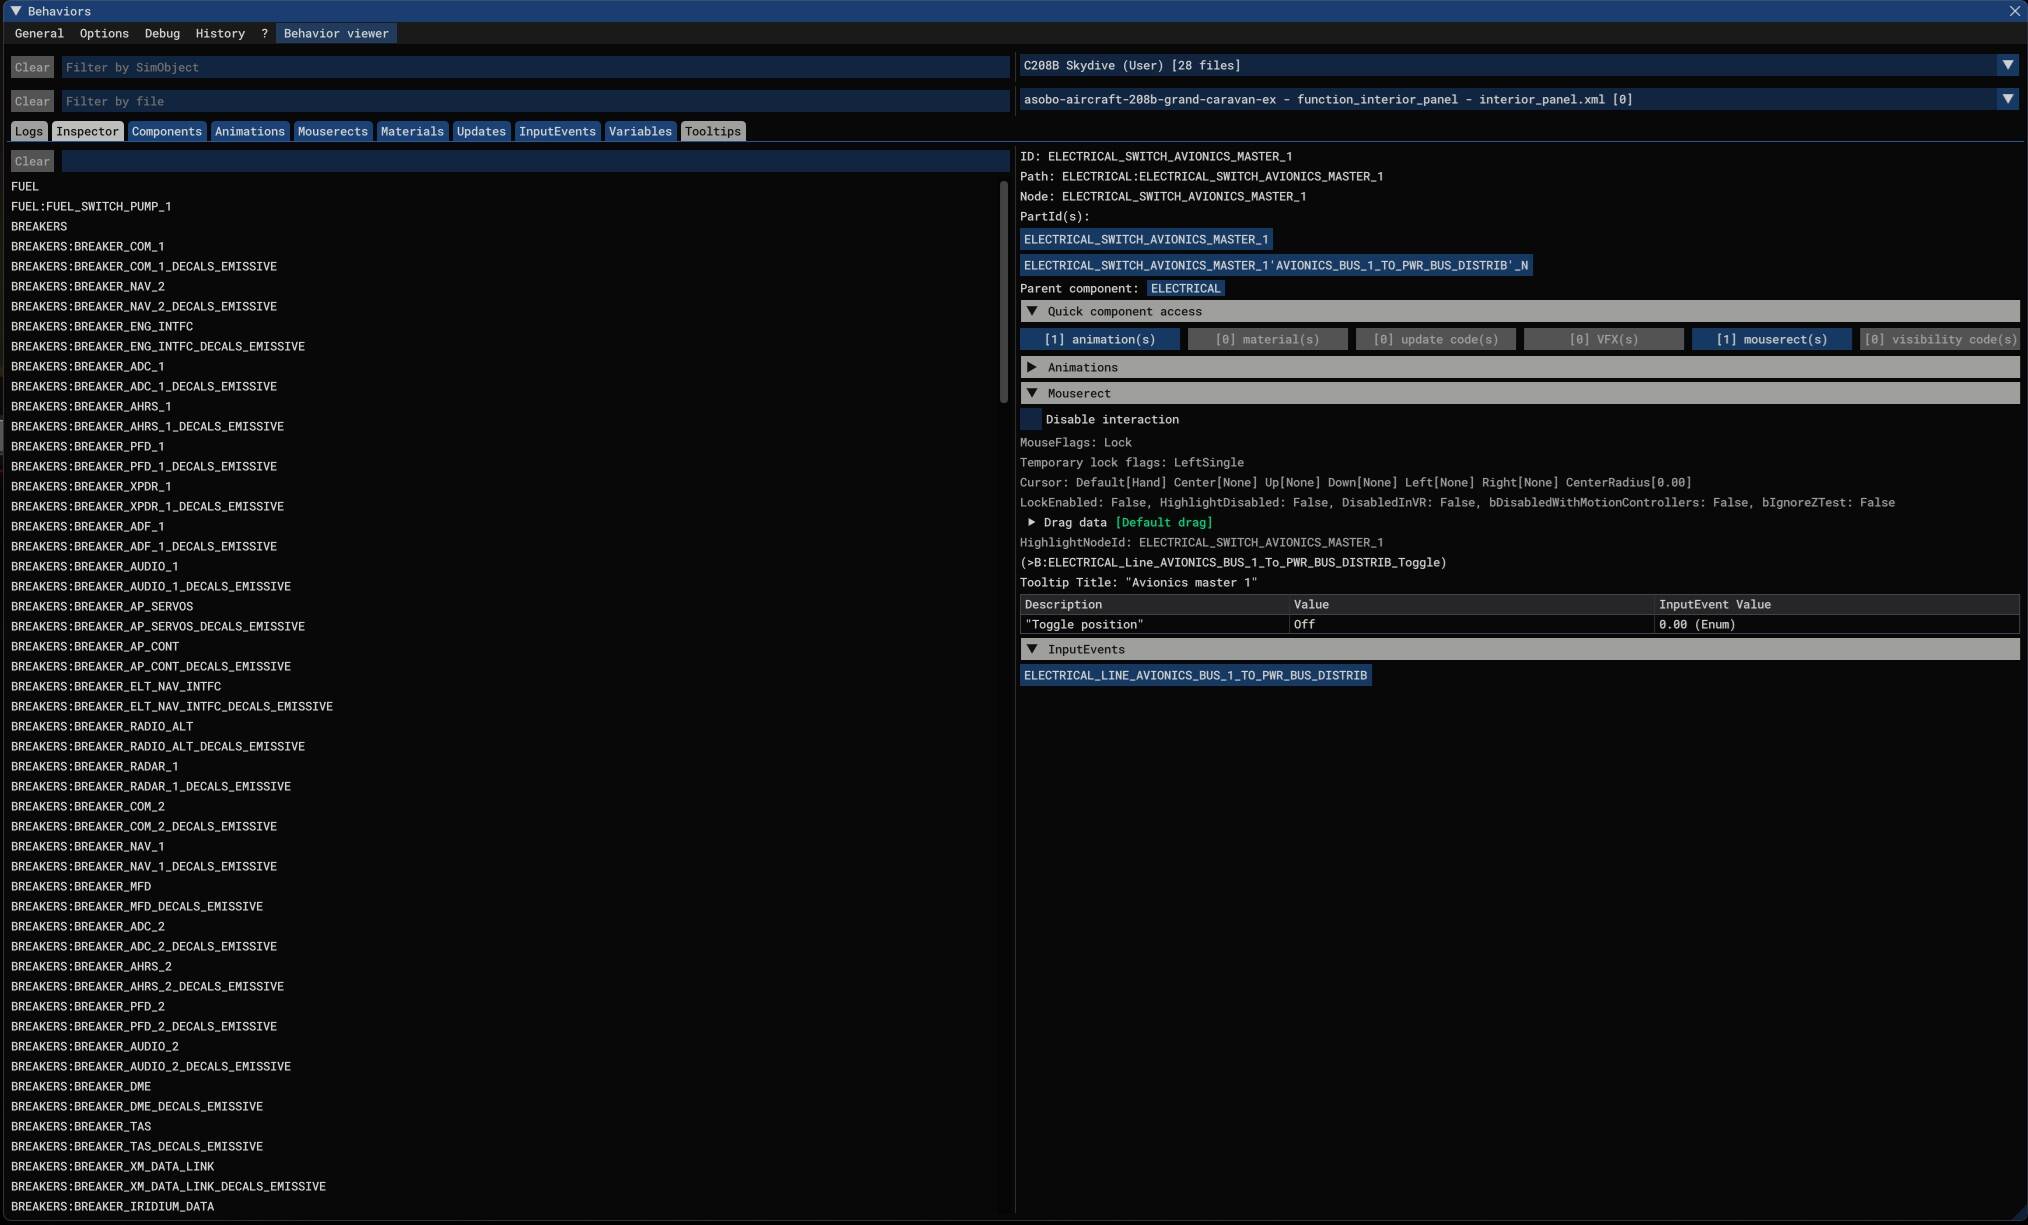Image resolution: width=2028 pixels, height=1225 pixels.
Task: Click the [0] visibility code(s) button
Action: click(x=1939, y=340)
